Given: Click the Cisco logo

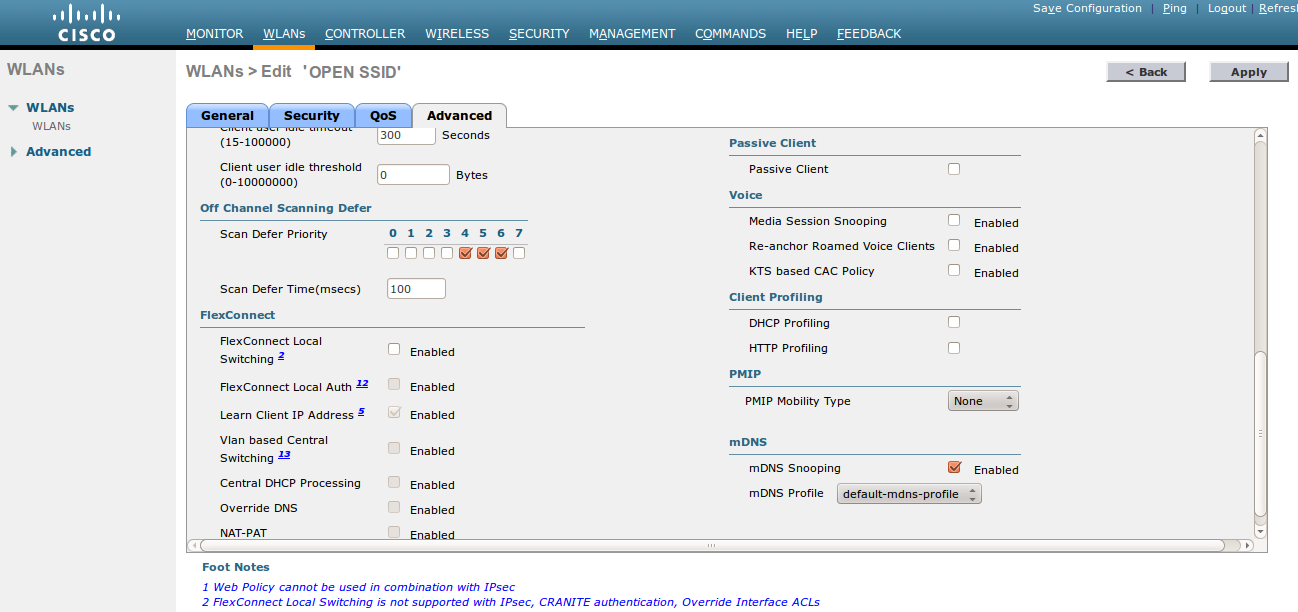Looking at the screenshot, I should point(86,23).
